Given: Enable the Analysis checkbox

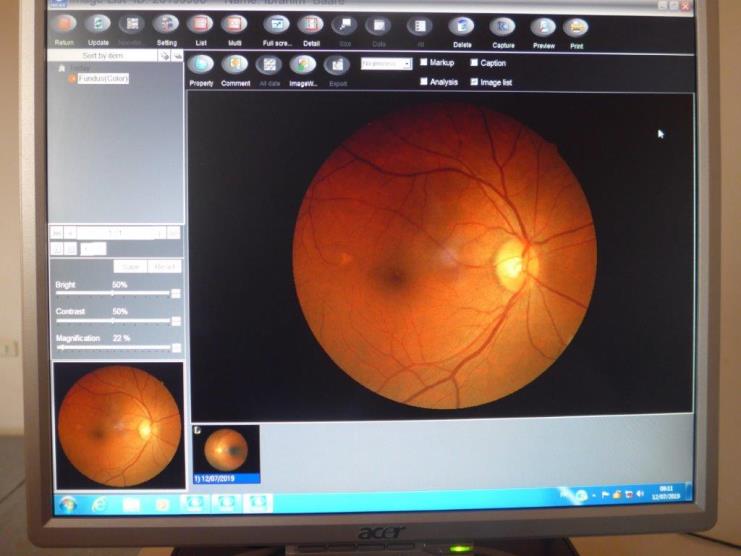Looking at the screenshot, I should click(424, 82).
